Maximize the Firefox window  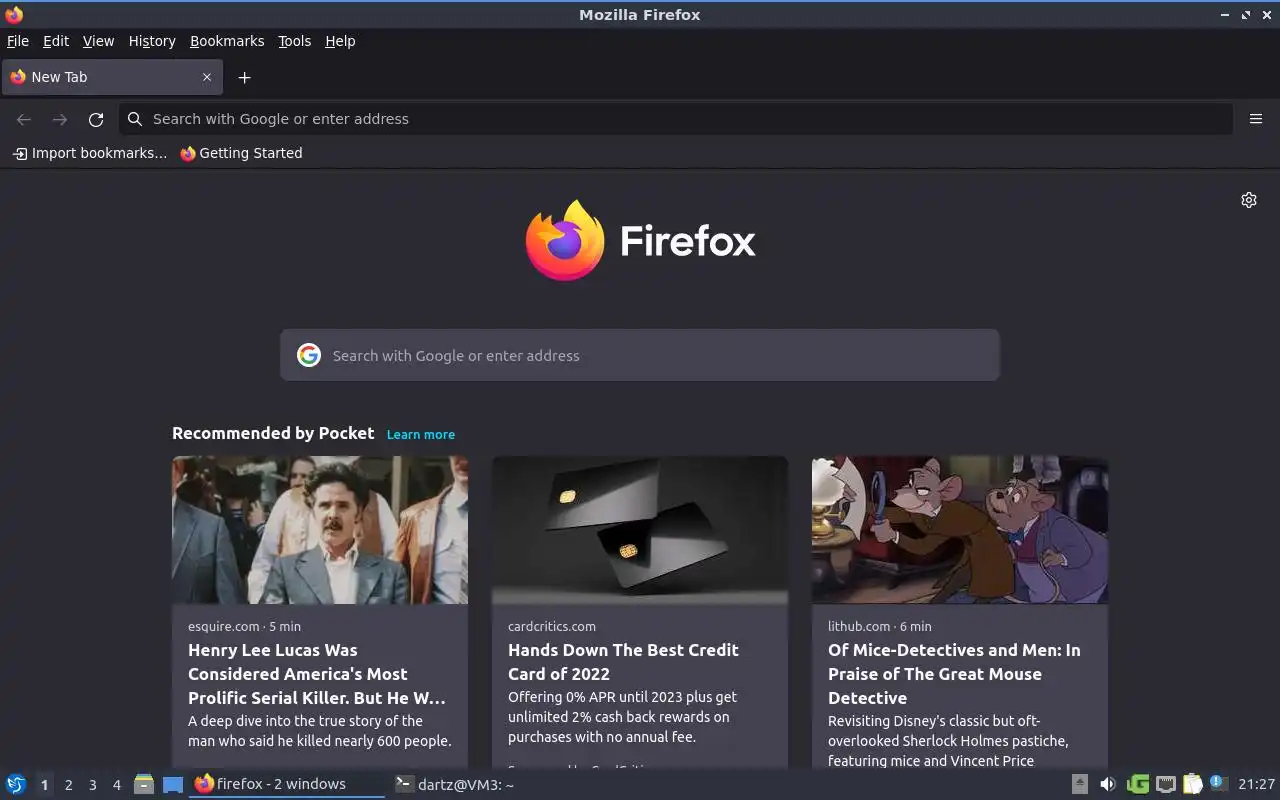(1246, 15)
